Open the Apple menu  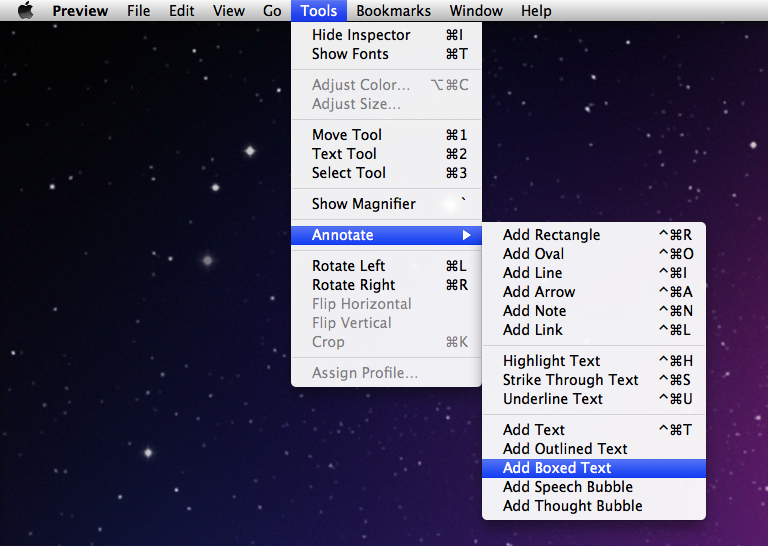(25, 10)
